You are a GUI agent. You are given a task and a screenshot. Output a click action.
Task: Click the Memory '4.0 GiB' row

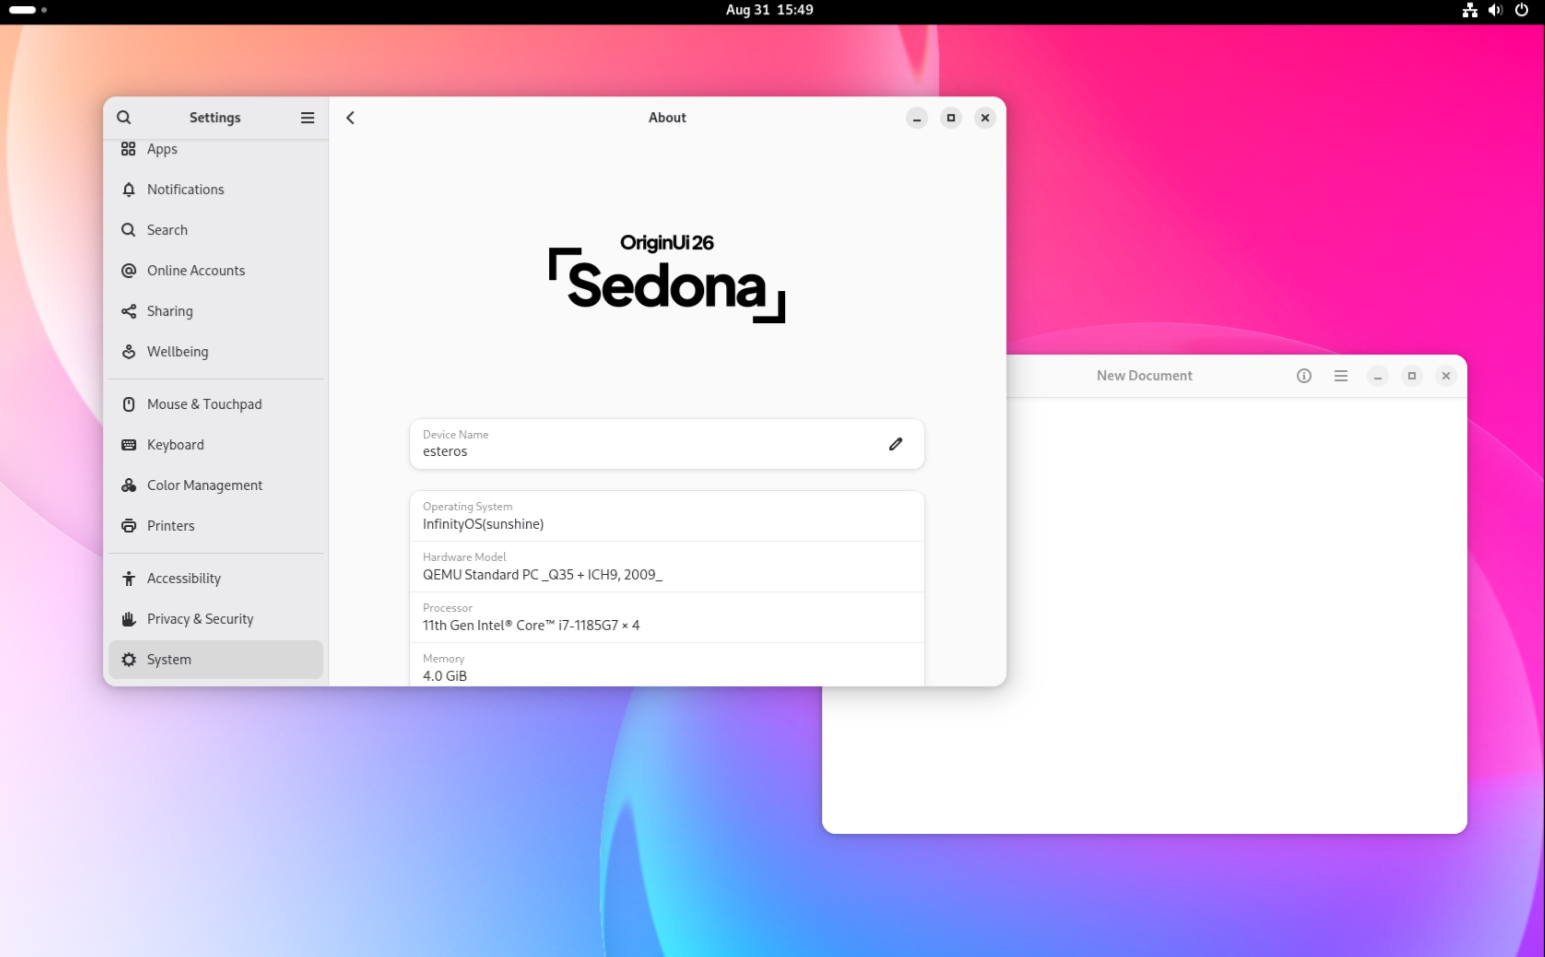click(x=667, y=665)
